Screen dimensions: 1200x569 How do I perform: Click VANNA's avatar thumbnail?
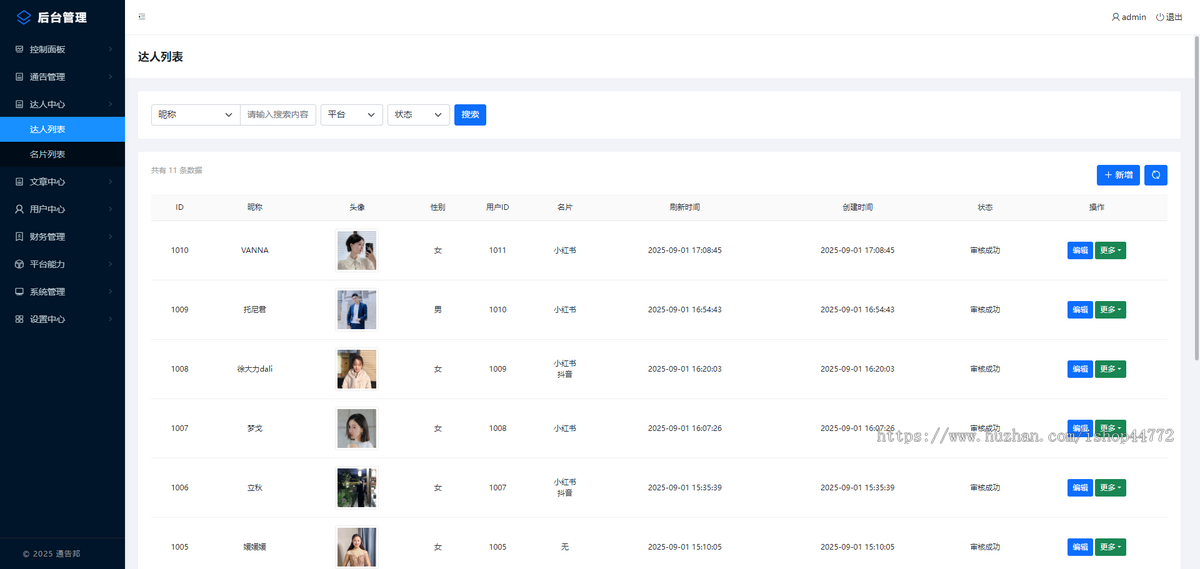[357, 250]
